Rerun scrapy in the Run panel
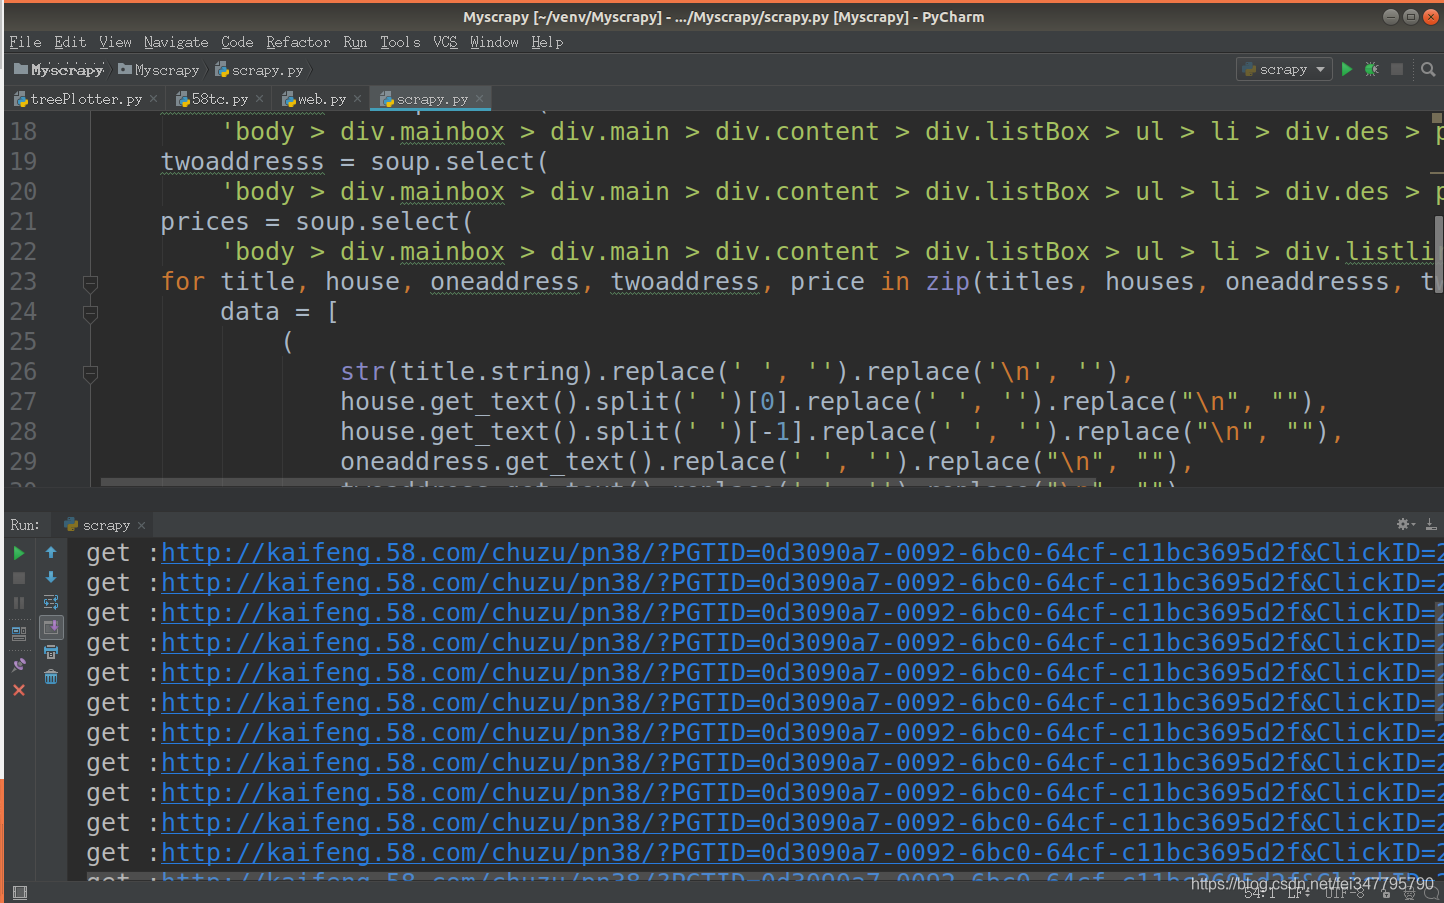 [19, 552]
